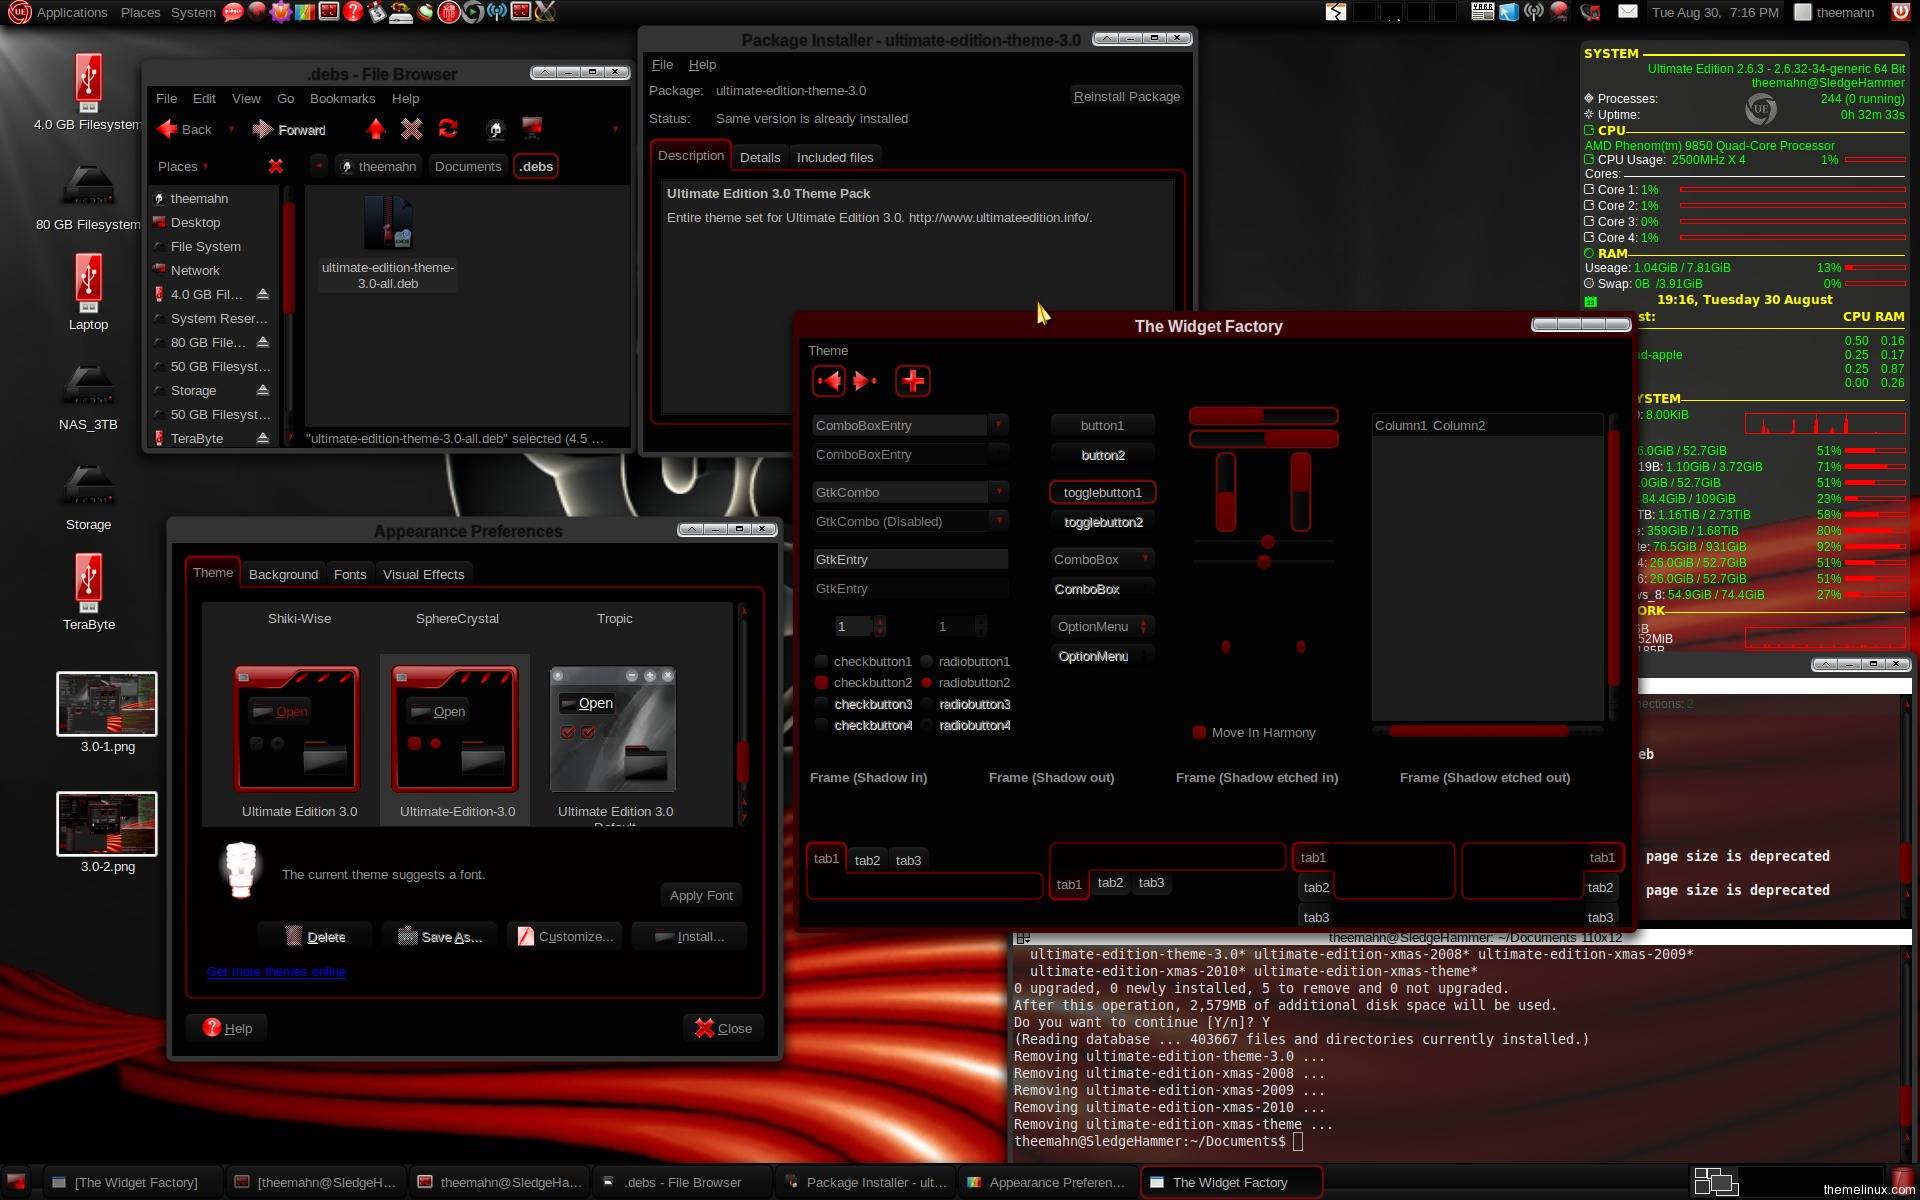Click the enabled GtkEntry text field
1920x1200 pixels.
(910, 559)
